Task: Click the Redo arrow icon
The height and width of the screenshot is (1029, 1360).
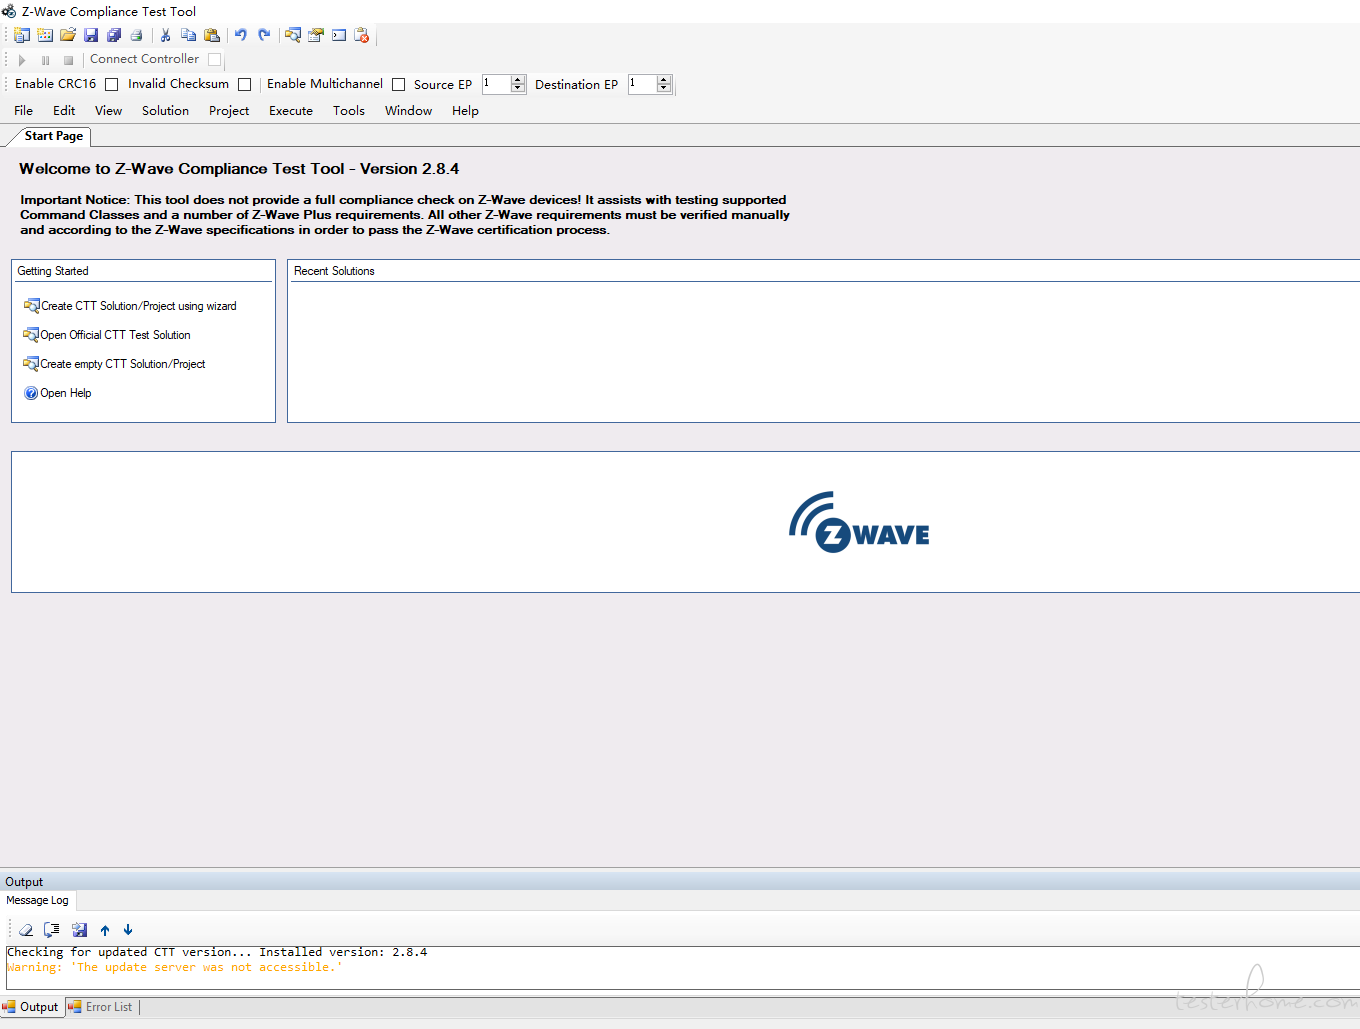Action: click(x=264, y=35)
